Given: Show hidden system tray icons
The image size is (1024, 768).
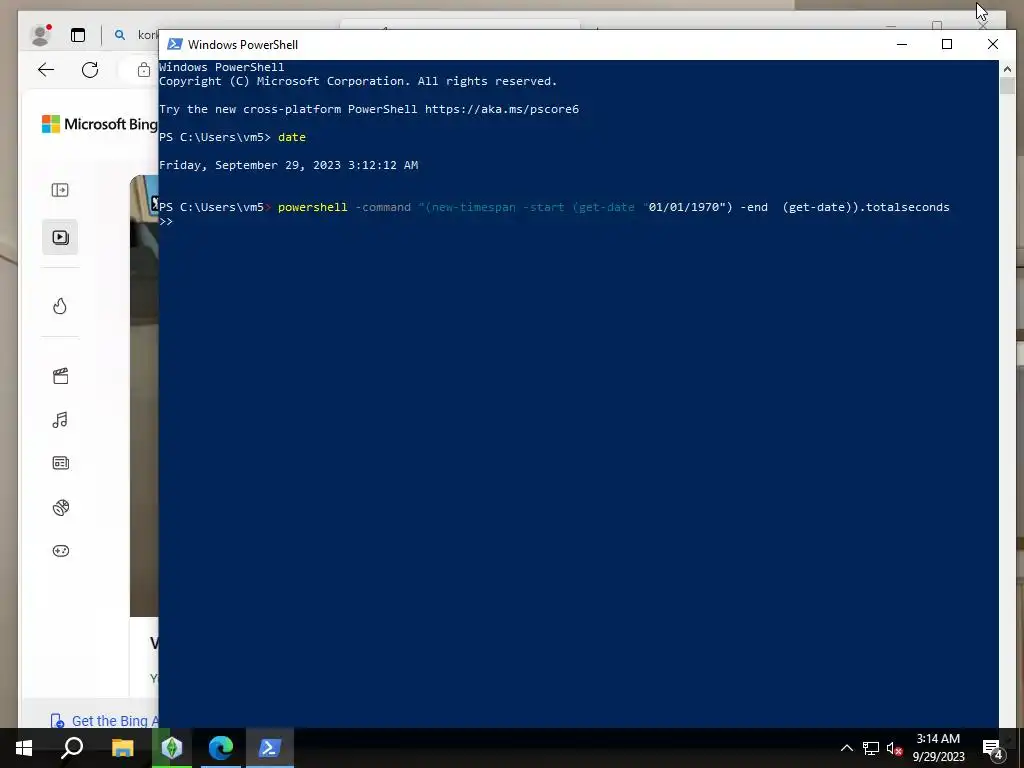Looking at the screenshot, I should click(x=846, y=748).
